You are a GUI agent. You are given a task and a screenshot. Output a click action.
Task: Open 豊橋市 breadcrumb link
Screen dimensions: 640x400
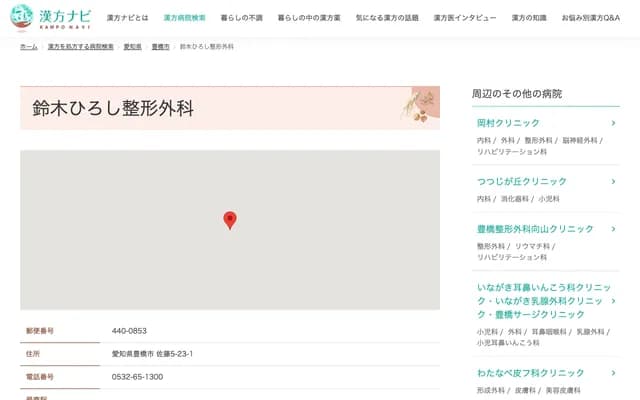[x=160, y=47]
